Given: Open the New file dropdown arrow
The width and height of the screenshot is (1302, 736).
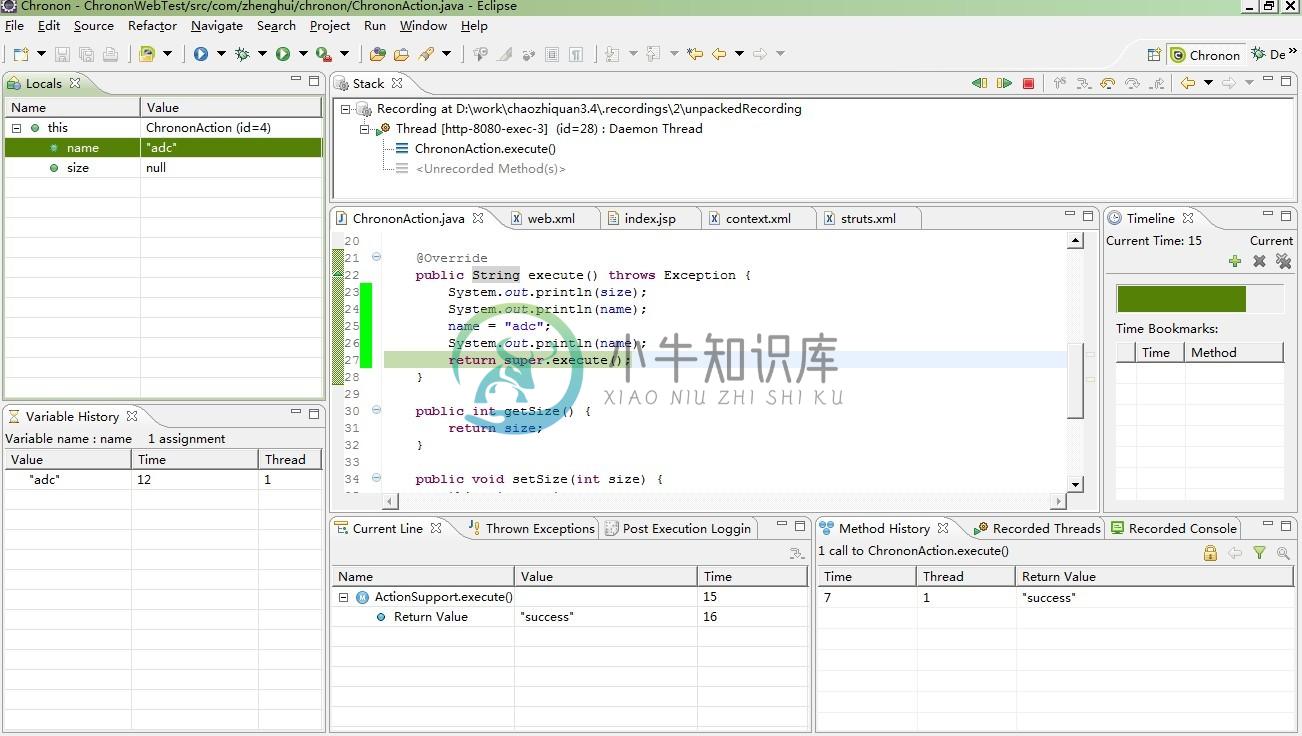Looking at the screenshot, I should click(41, 54).
